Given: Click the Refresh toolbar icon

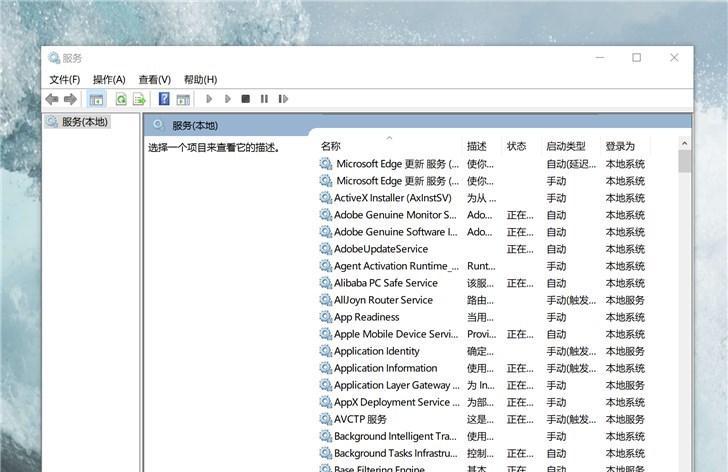Looking at the screenshot, I should [121, 99].
